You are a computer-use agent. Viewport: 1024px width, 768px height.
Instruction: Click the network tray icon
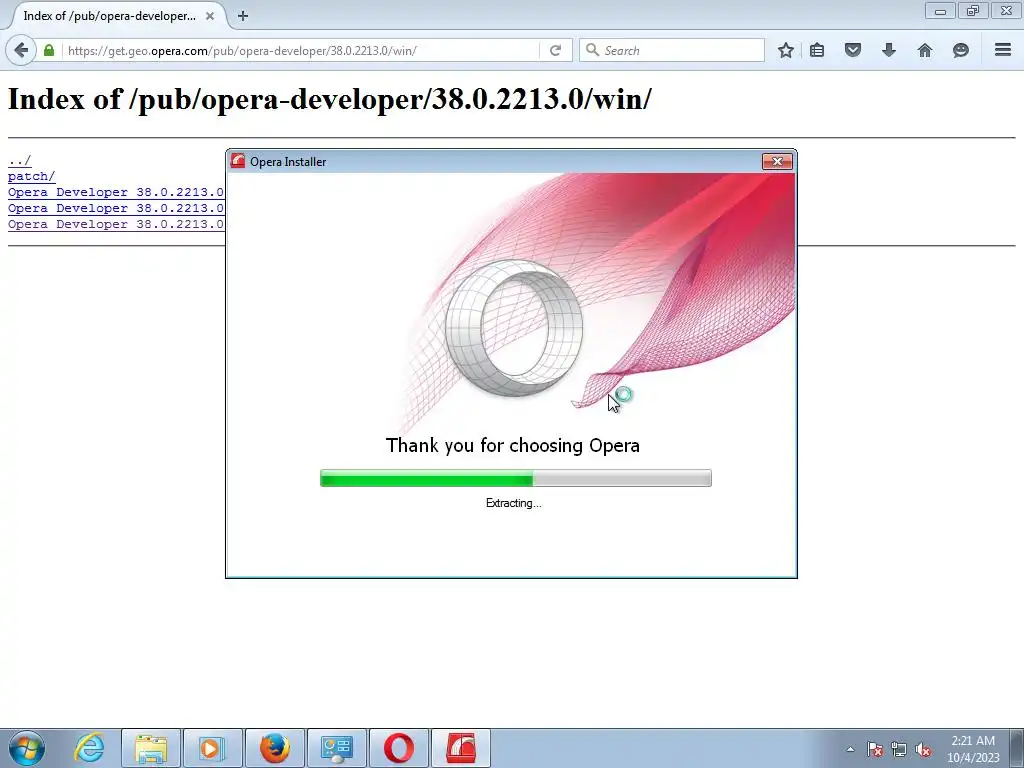tap(899, 750)
